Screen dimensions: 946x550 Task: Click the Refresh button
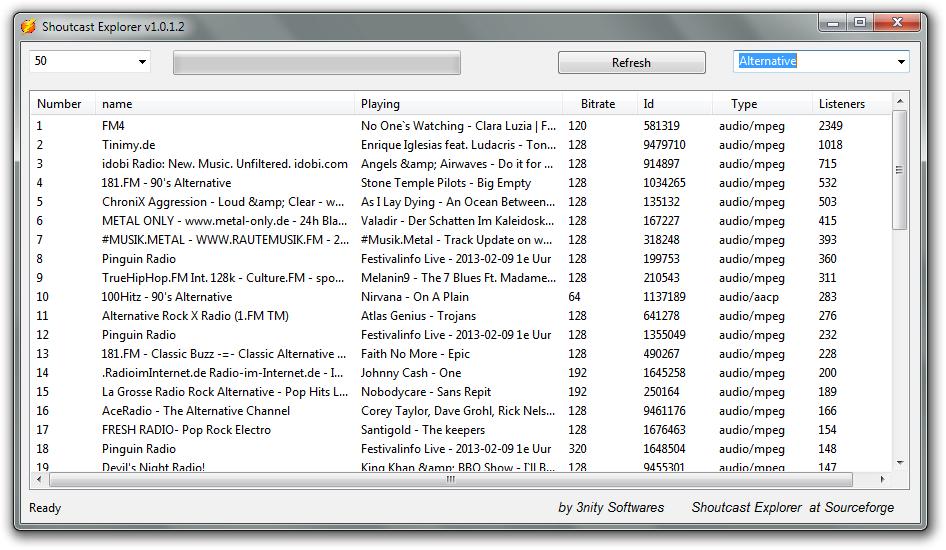point(631,63)
